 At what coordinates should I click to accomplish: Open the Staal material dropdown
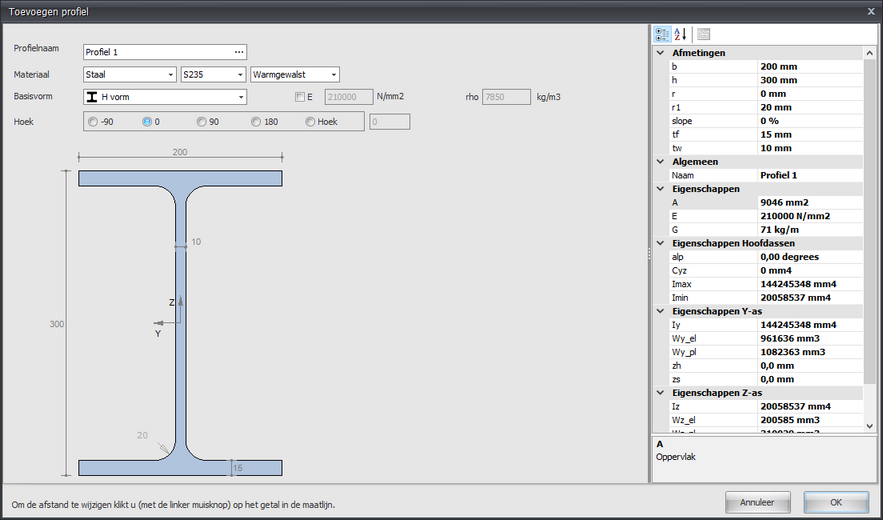171,74
